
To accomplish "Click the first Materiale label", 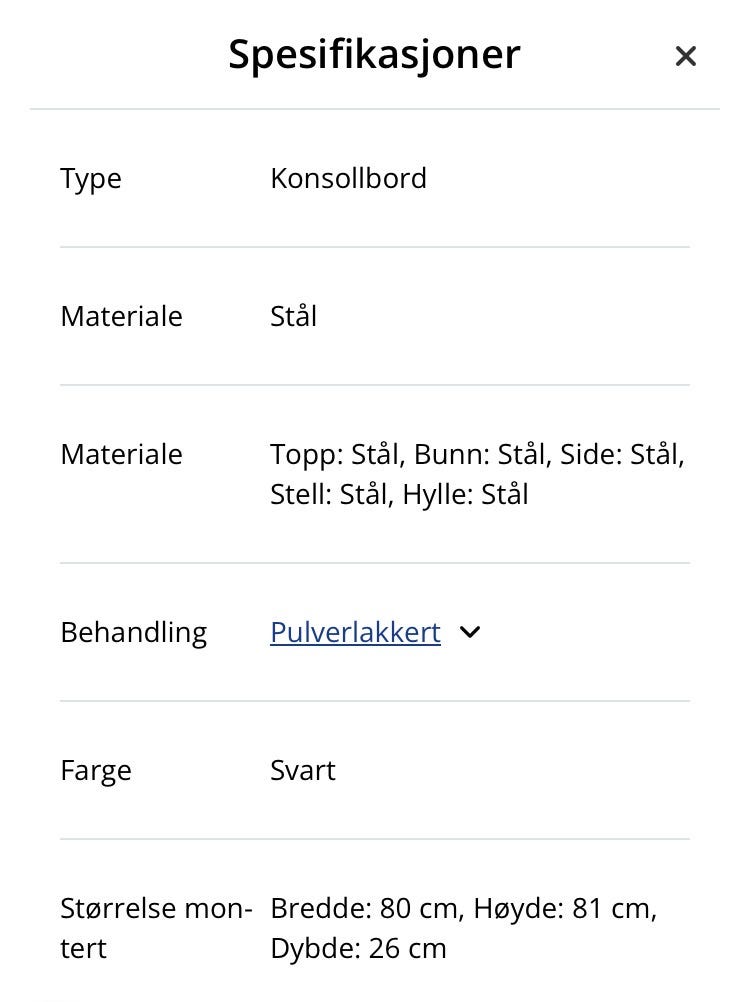I will pyautogui.click(x=121, y=316).
